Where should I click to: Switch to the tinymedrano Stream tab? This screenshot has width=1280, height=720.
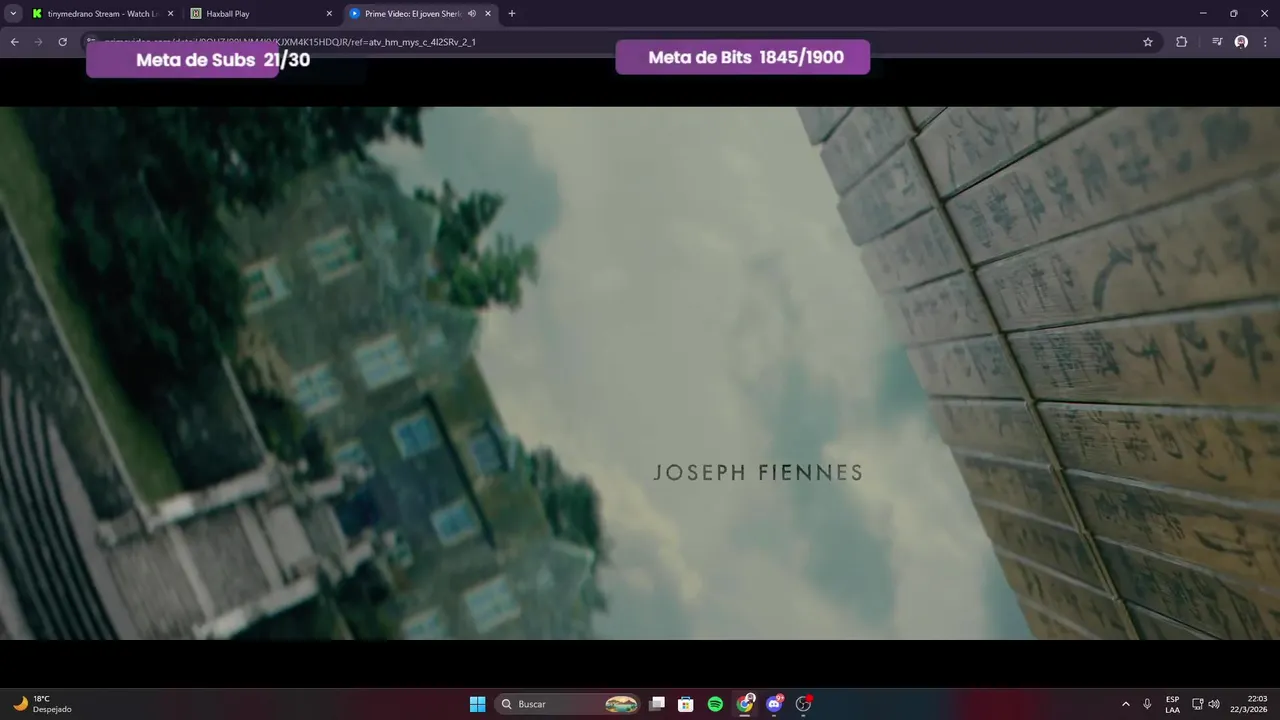(102, 14)
